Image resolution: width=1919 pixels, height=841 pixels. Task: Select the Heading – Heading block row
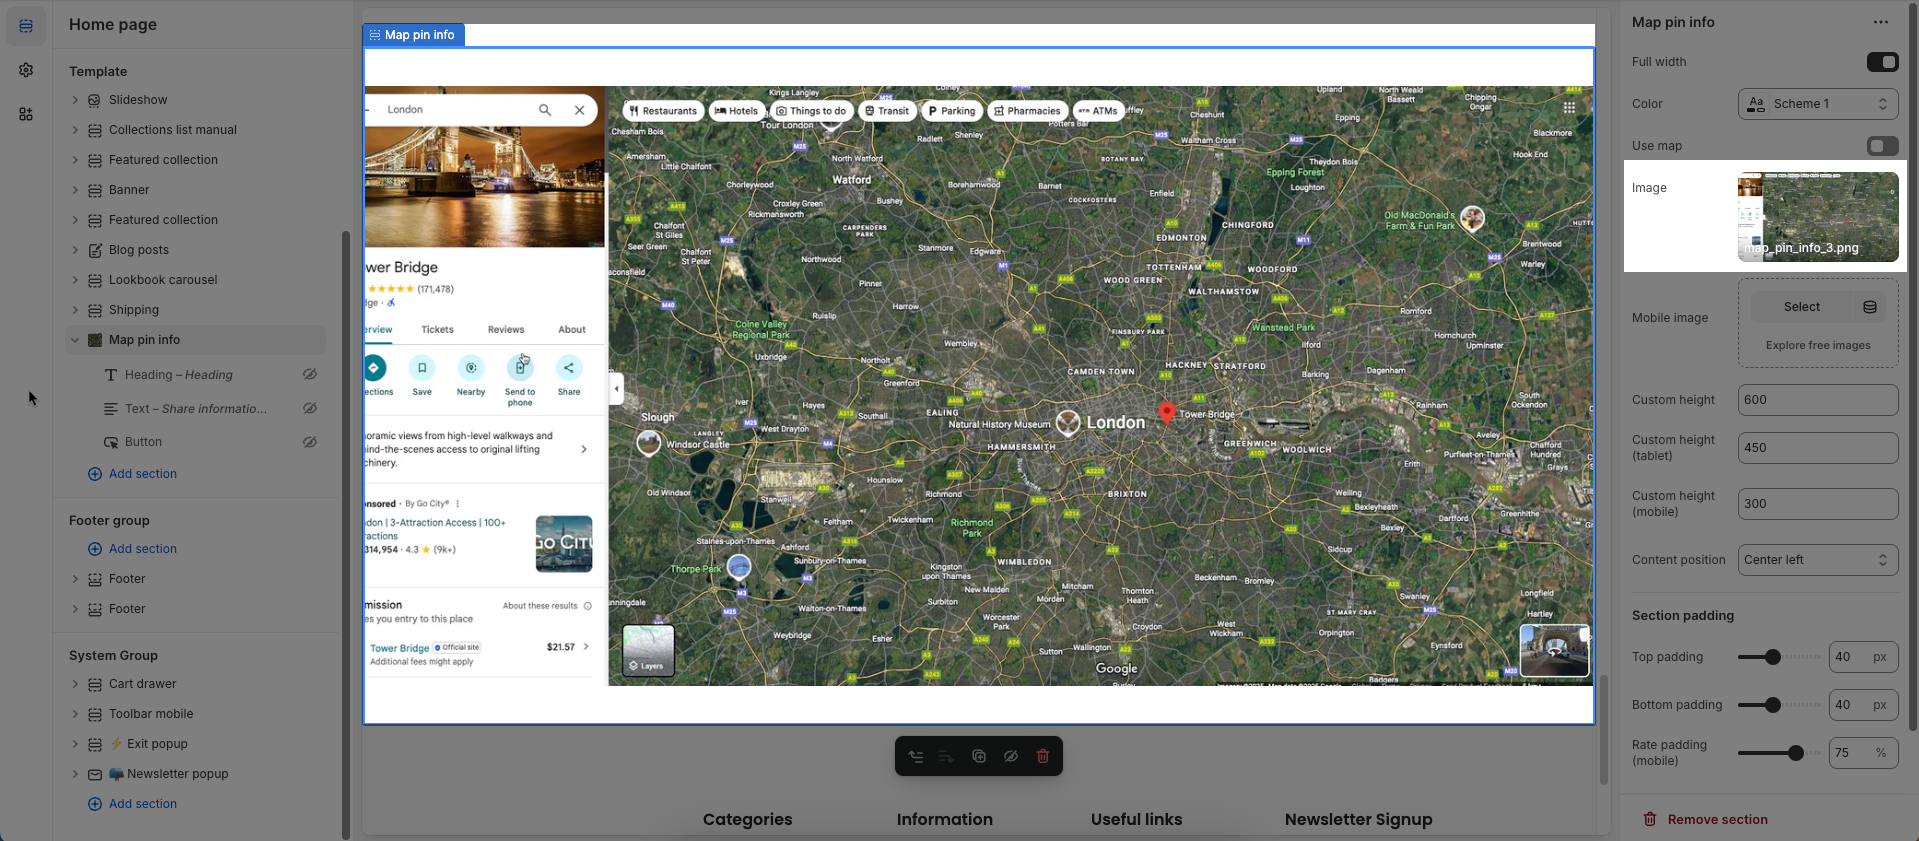tap(196, 375)
